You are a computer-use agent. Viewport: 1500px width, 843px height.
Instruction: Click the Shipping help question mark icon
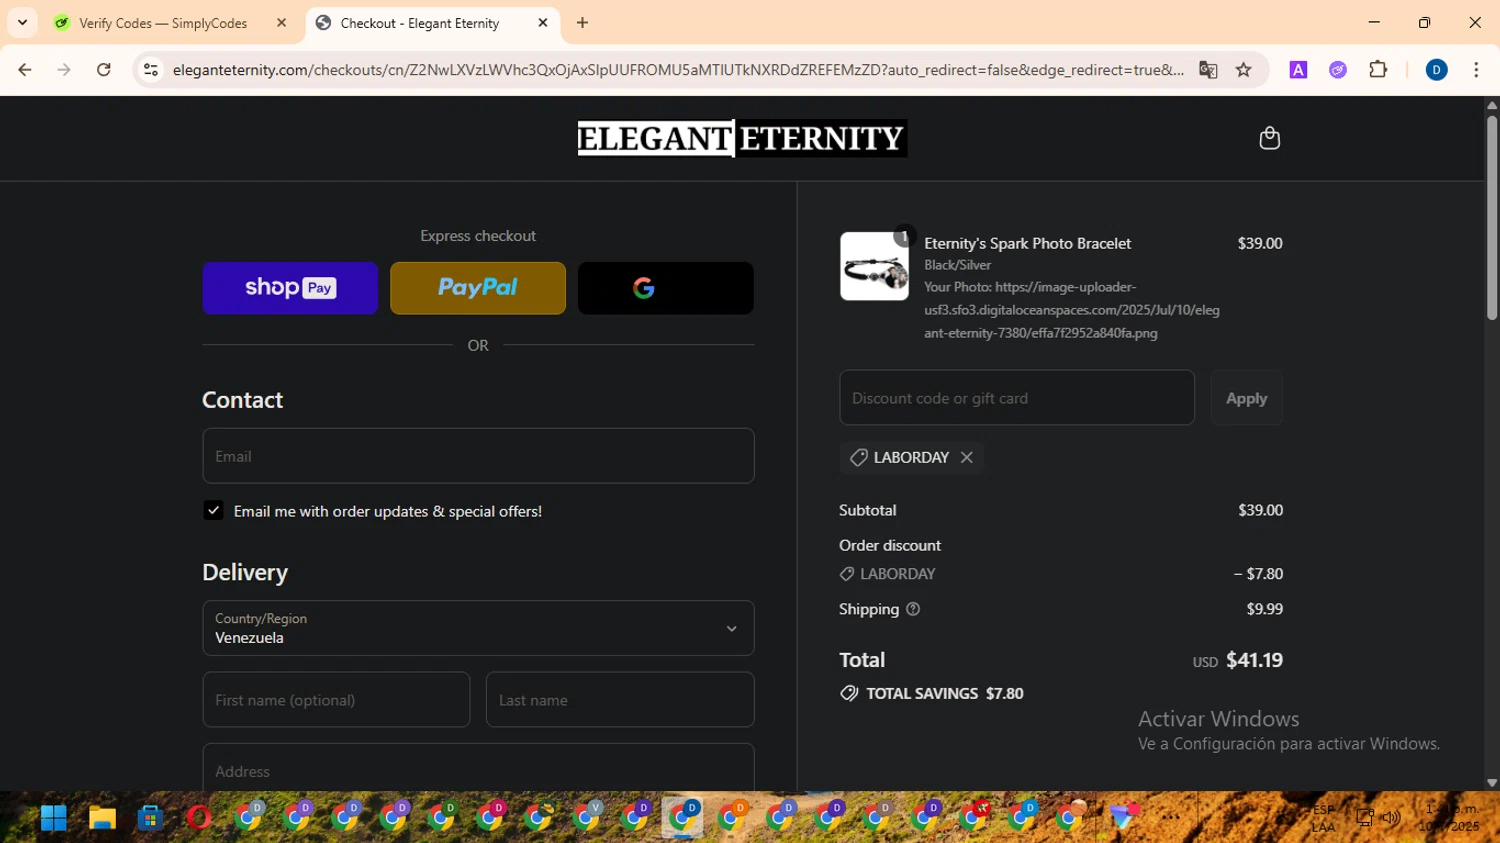point(913,609)
